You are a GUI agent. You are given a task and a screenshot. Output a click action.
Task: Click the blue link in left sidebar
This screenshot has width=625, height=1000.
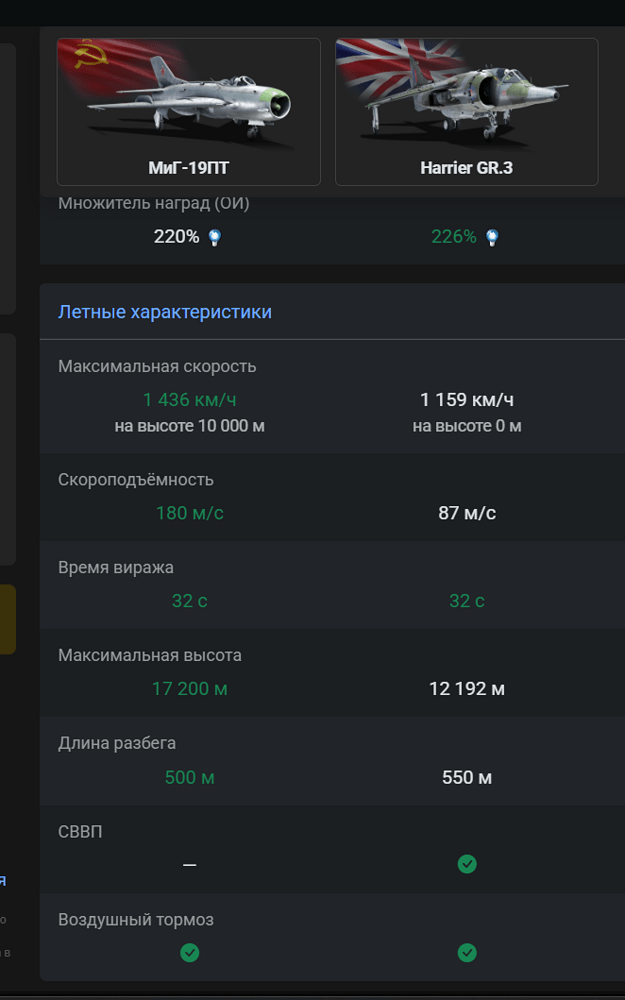pyautogui.click(x=3, y=881)
